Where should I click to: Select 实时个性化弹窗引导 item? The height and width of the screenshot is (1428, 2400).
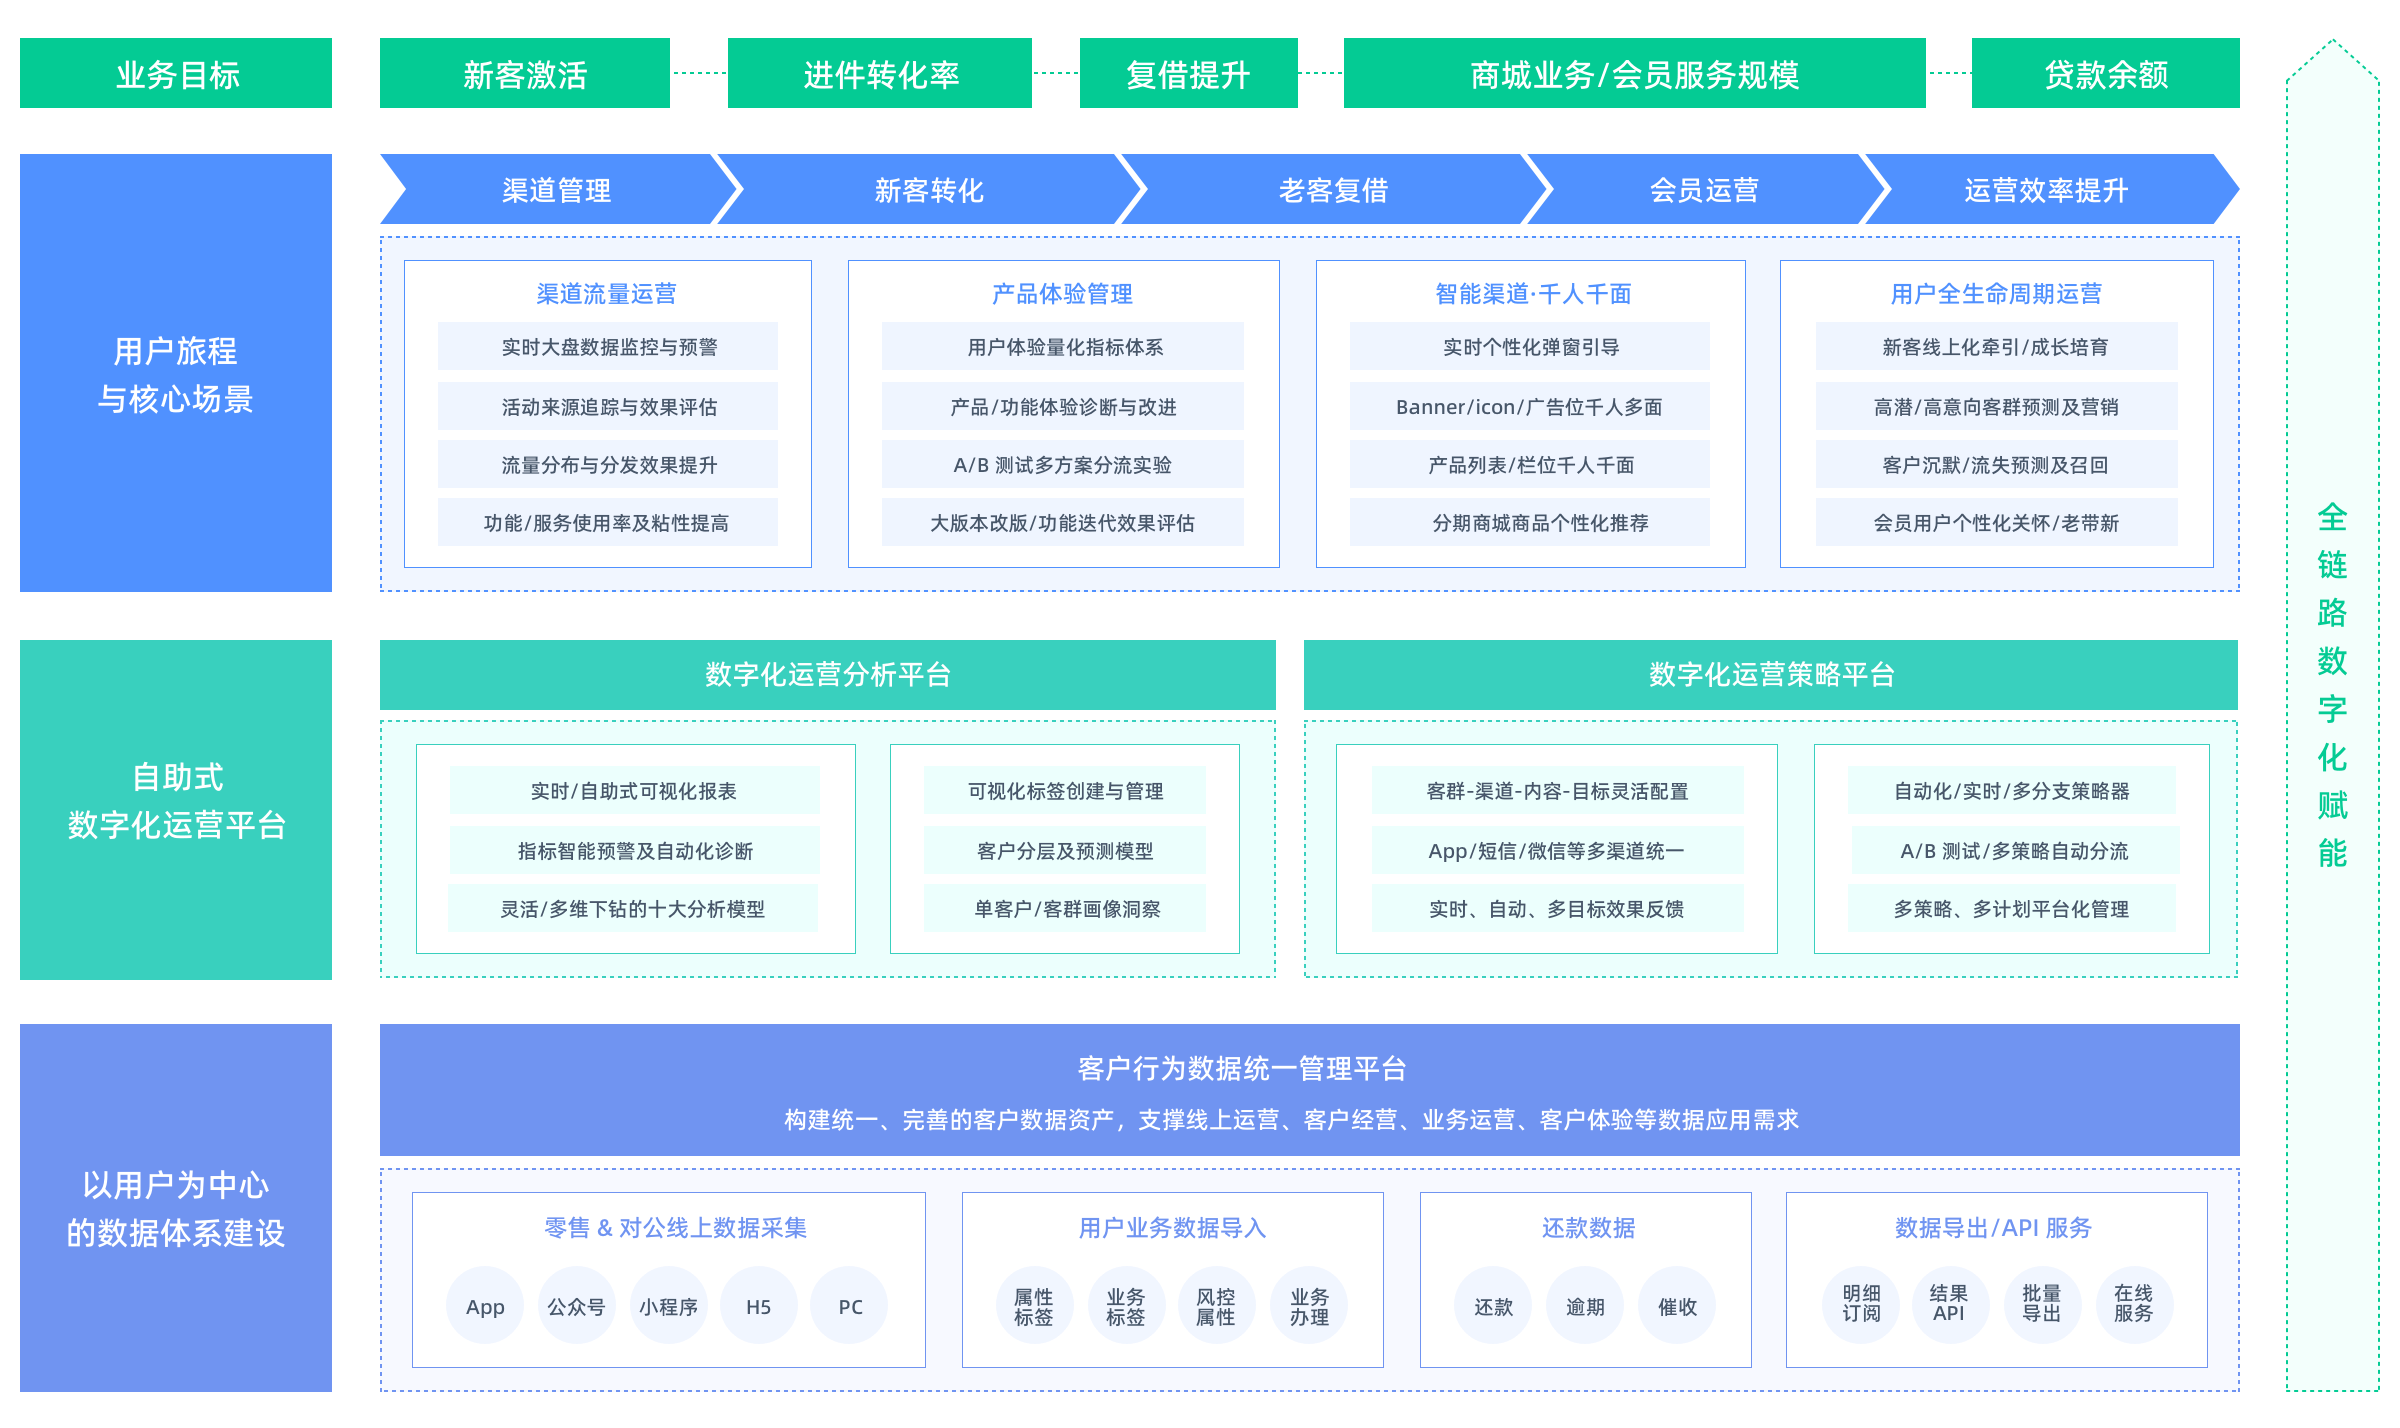1530,346
